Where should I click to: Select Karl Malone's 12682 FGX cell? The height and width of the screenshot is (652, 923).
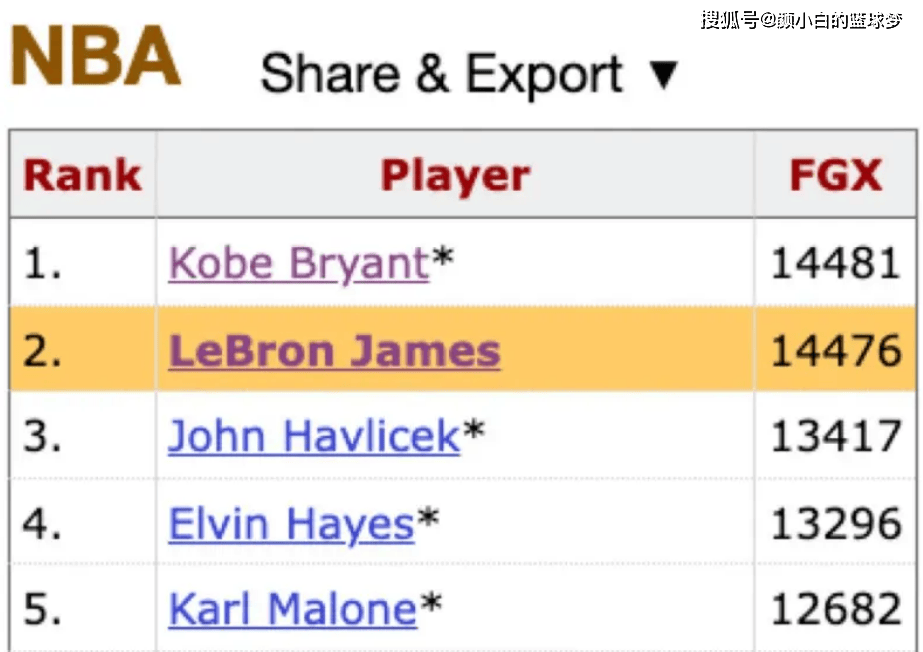836,609
